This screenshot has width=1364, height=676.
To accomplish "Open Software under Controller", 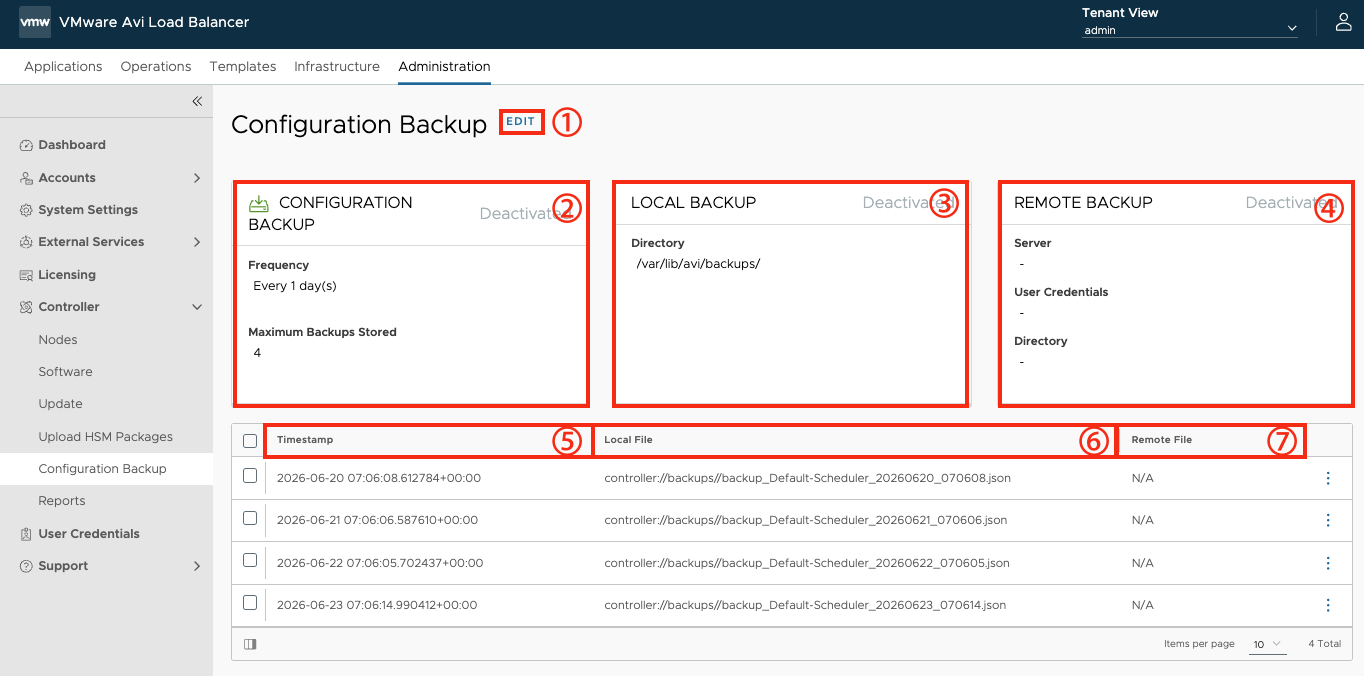I will 65,372.
